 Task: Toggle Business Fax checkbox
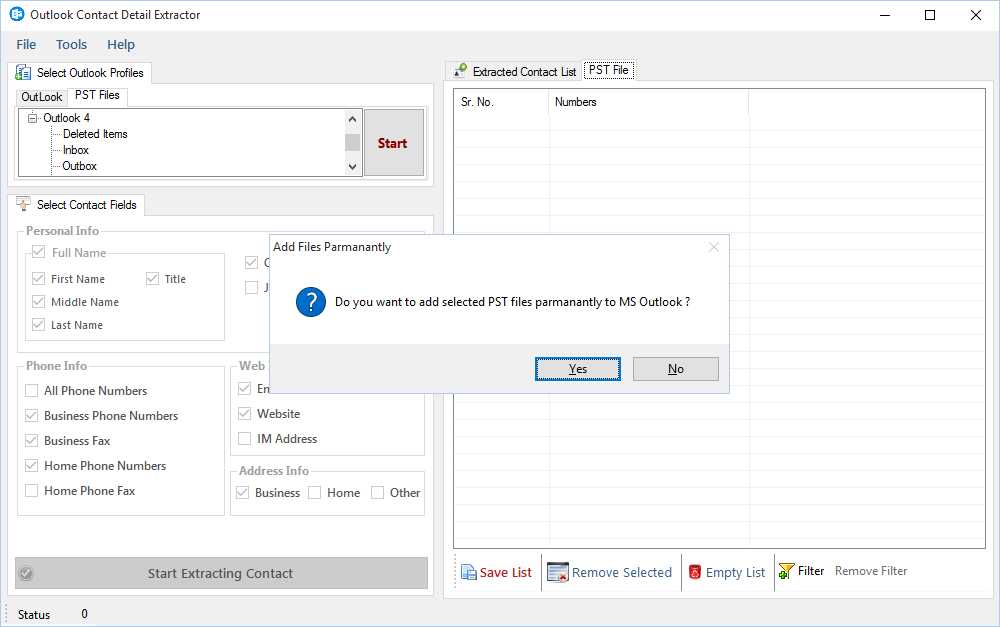point(31,440)
